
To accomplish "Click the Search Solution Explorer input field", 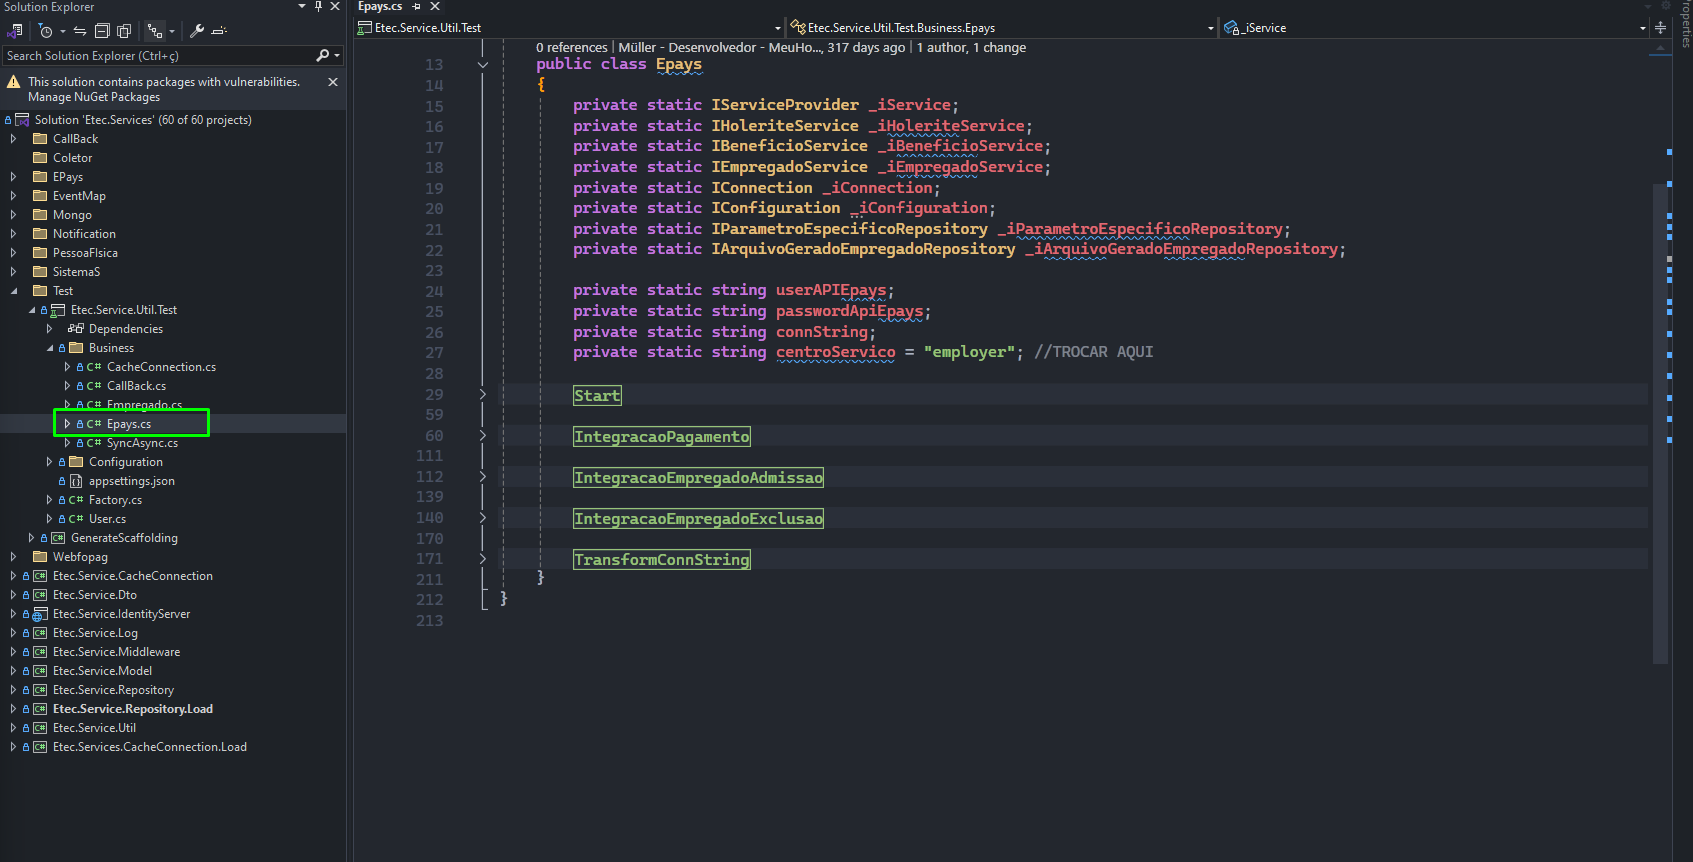I will [160, 56].
